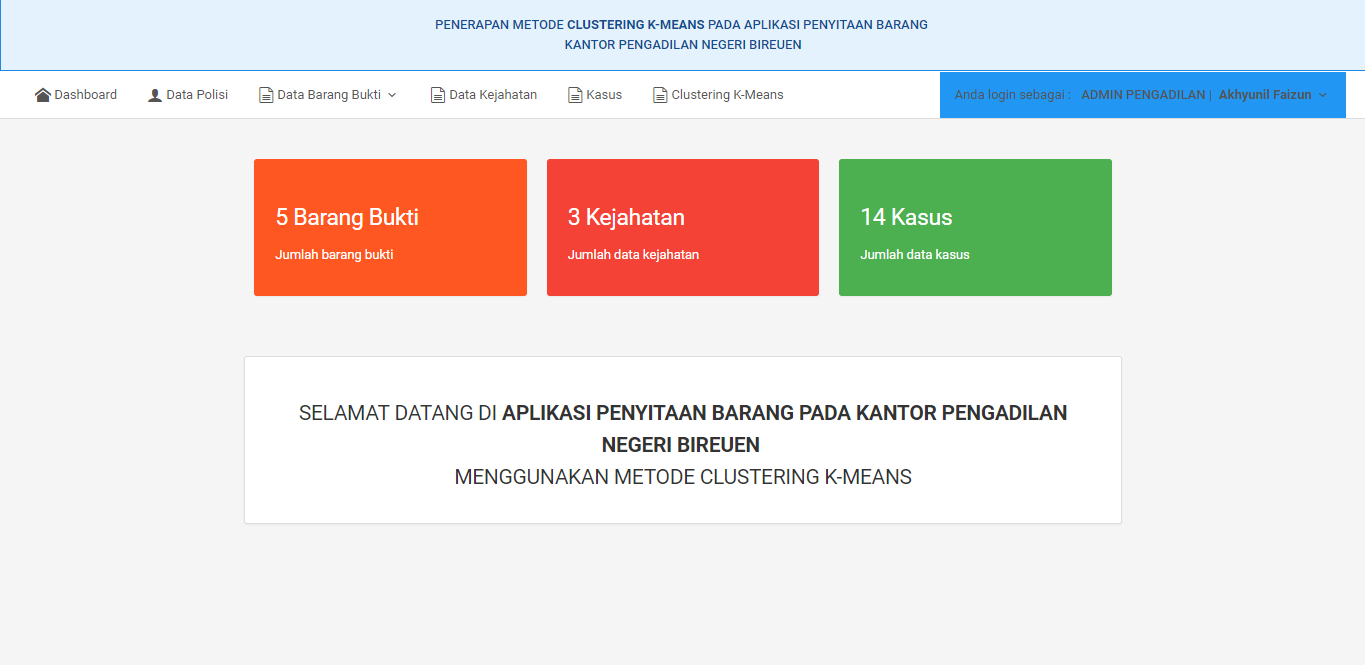Viewport: 1365px width, 665px height.
Task: Click the Dashboard home icon
Action: click(43, 95)
